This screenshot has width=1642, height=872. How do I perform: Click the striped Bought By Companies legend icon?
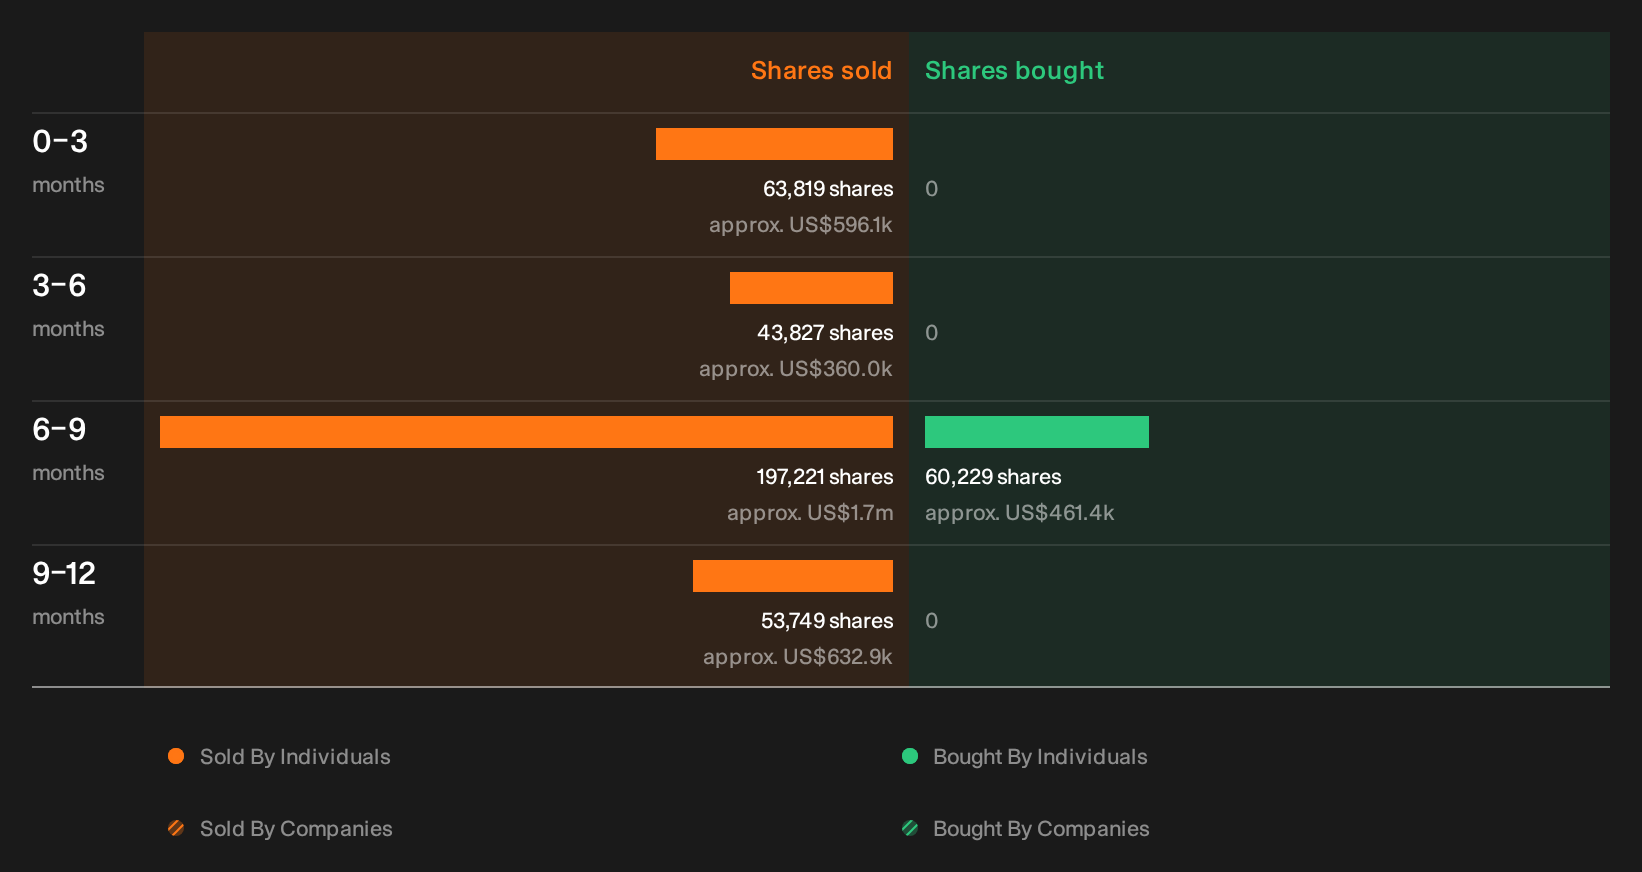910,828
